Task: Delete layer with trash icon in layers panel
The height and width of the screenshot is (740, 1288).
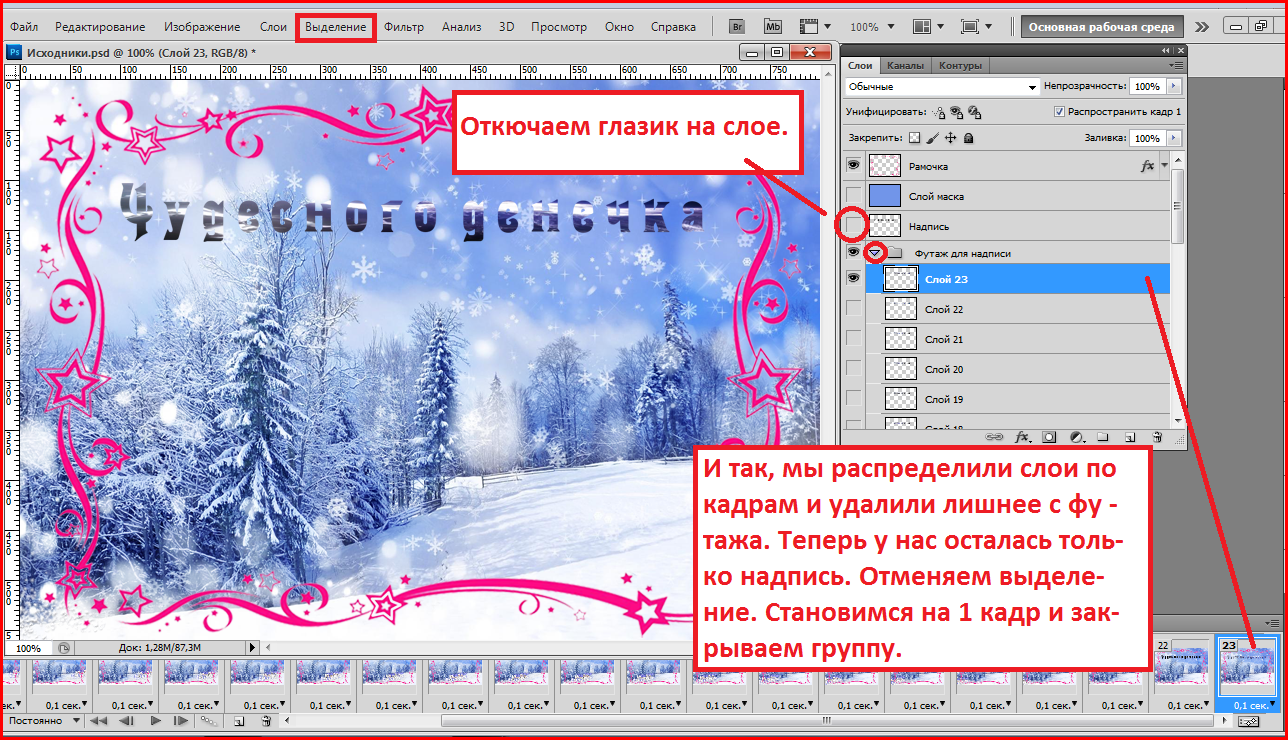Action: click(1157, 437)
